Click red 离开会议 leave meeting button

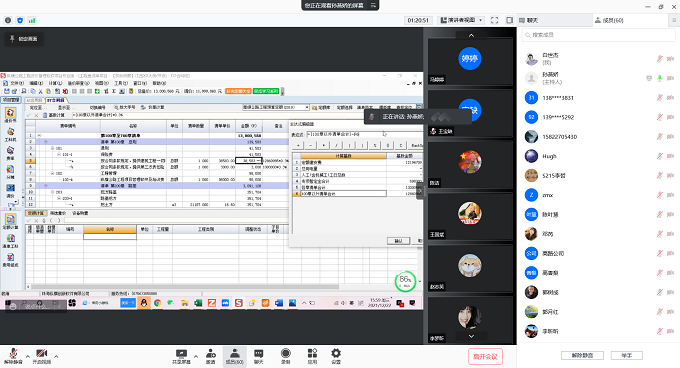[x=485, y=356]
